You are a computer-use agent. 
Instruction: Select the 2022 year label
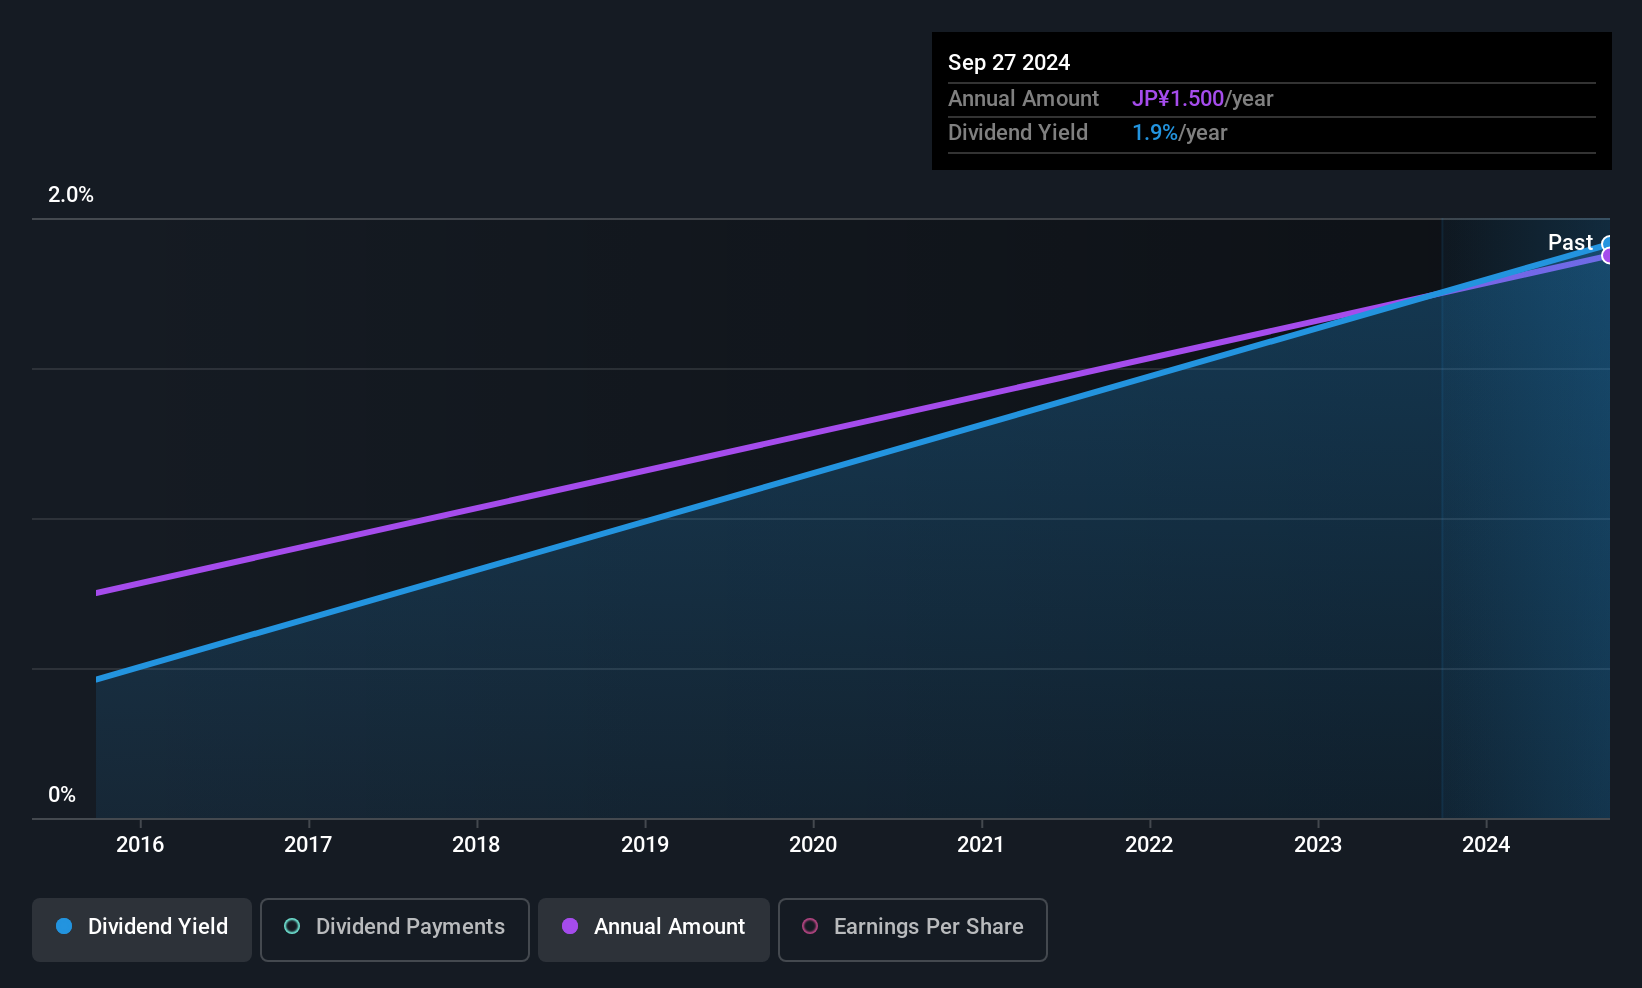click(1149, 845)
